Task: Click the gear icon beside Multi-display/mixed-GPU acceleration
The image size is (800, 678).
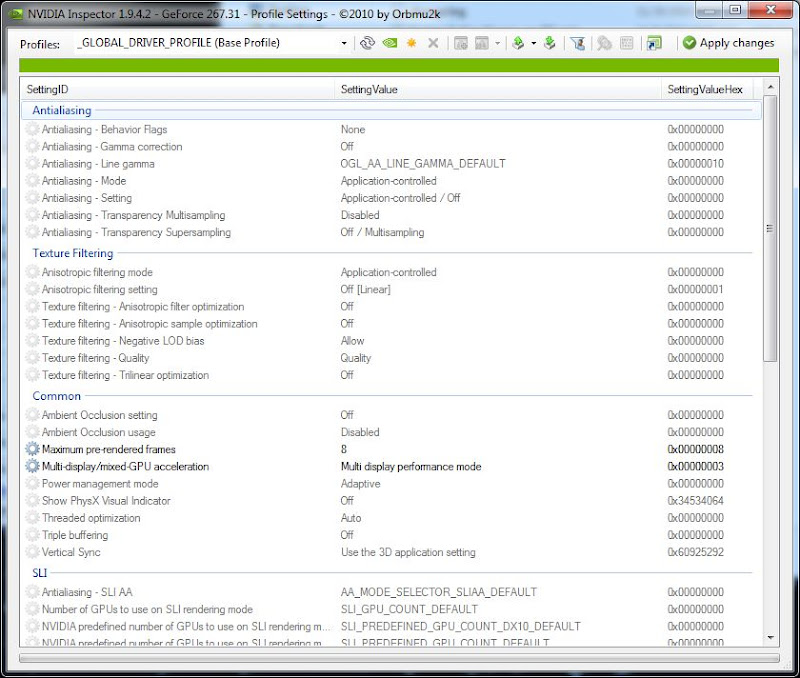Action: [x=32, y=466]
